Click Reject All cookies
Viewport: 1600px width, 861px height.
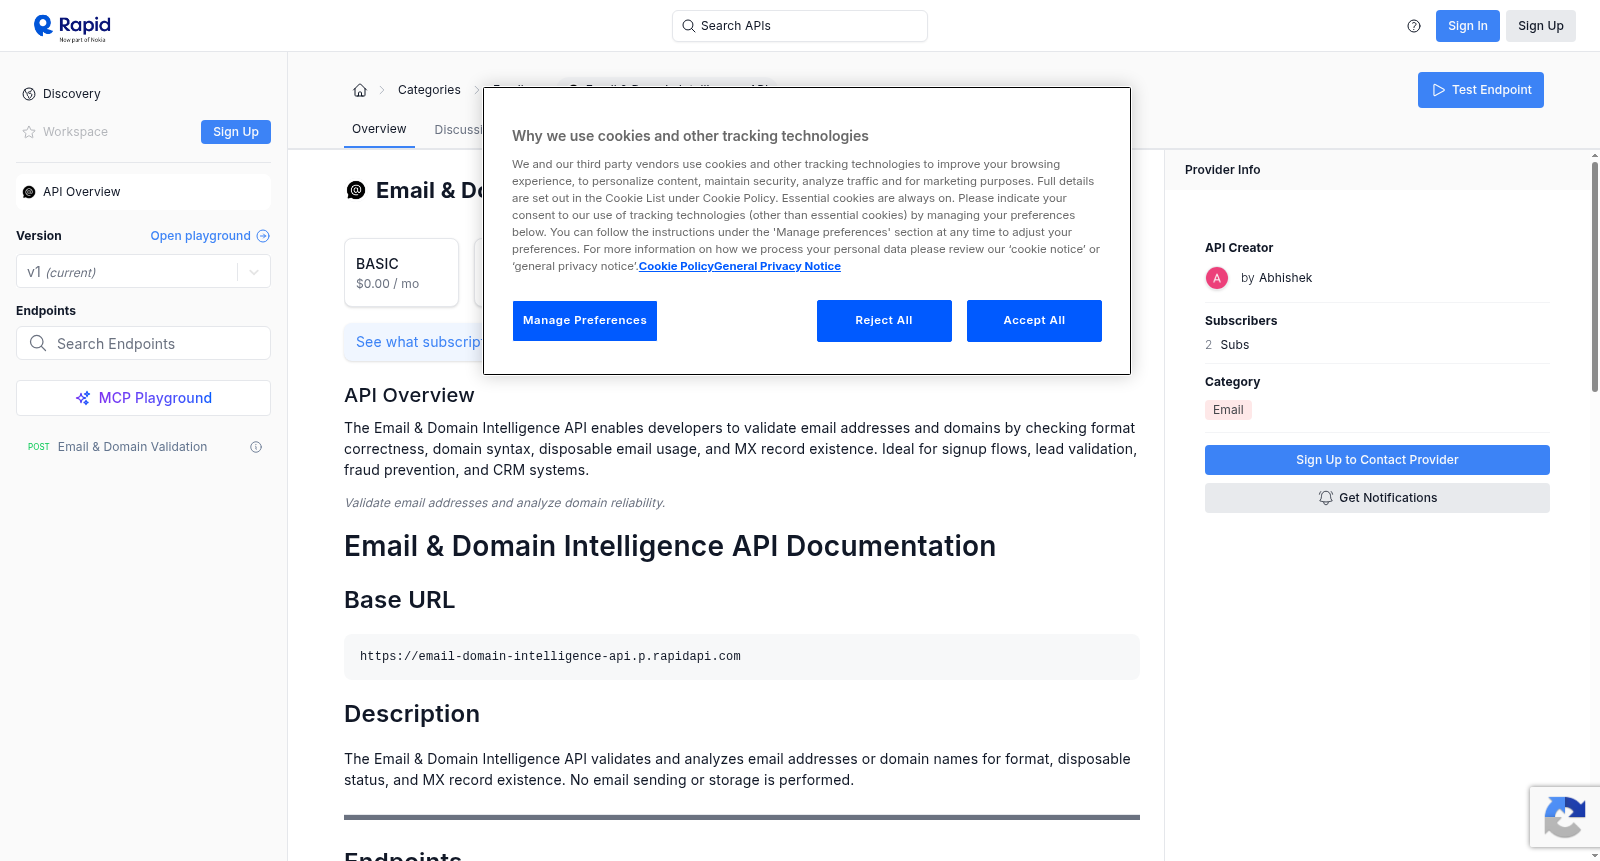point(884,321)
